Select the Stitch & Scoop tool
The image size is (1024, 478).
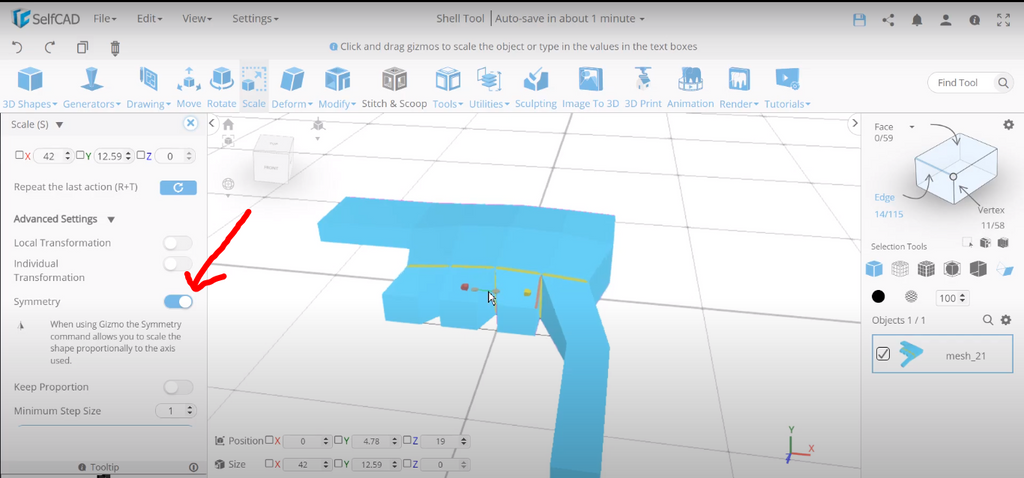click(x=394, y=88)
